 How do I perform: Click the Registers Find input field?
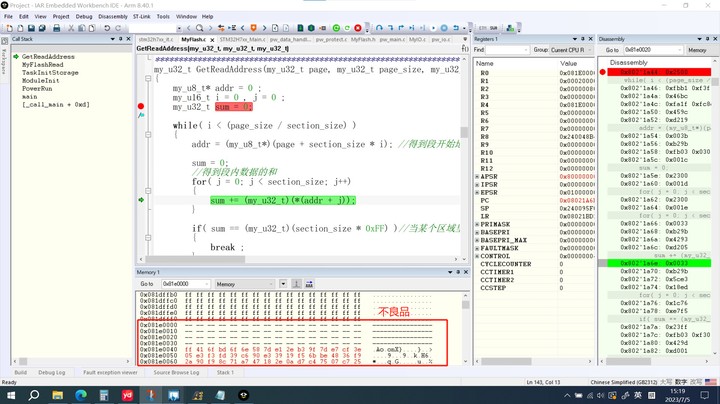pyautogui.click(x=507, y=50)
